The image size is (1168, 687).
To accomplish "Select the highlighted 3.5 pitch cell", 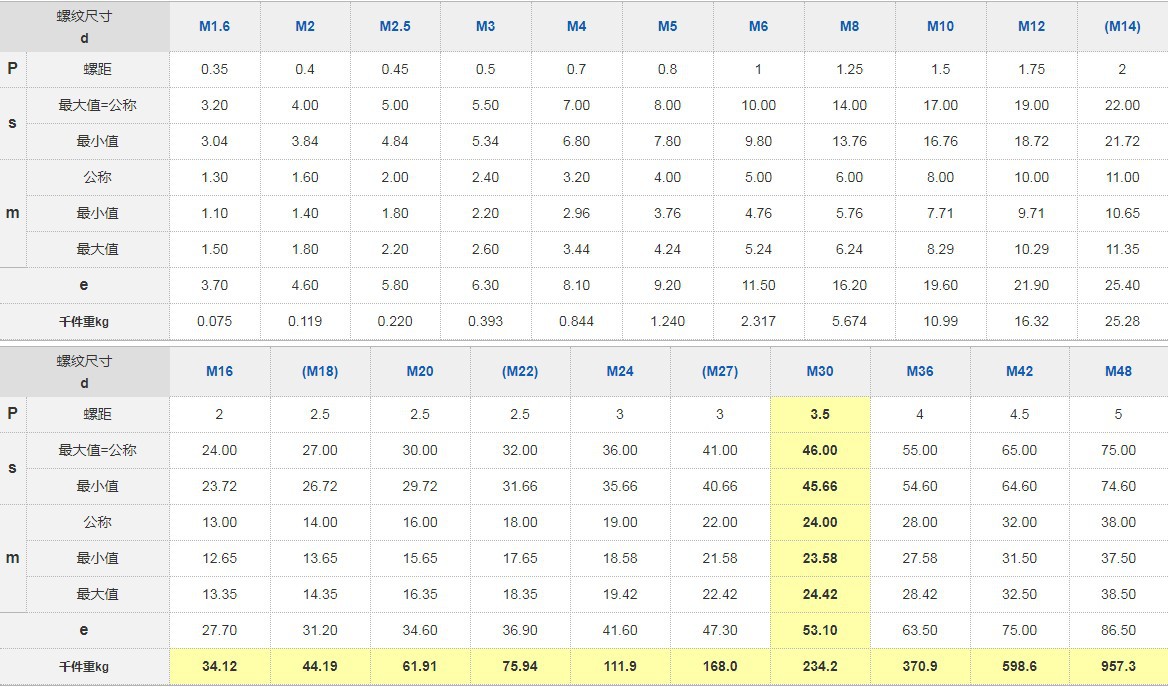I will pyautogui.click(x=820, y=414).
